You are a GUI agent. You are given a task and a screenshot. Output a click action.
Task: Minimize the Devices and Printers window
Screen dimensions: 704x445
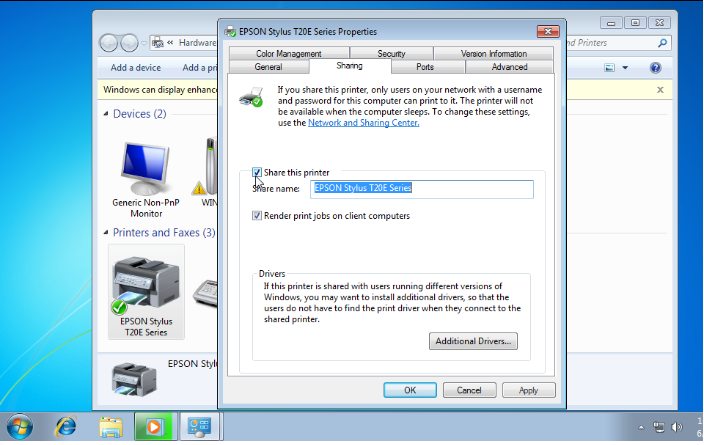(x=611, y=23)
